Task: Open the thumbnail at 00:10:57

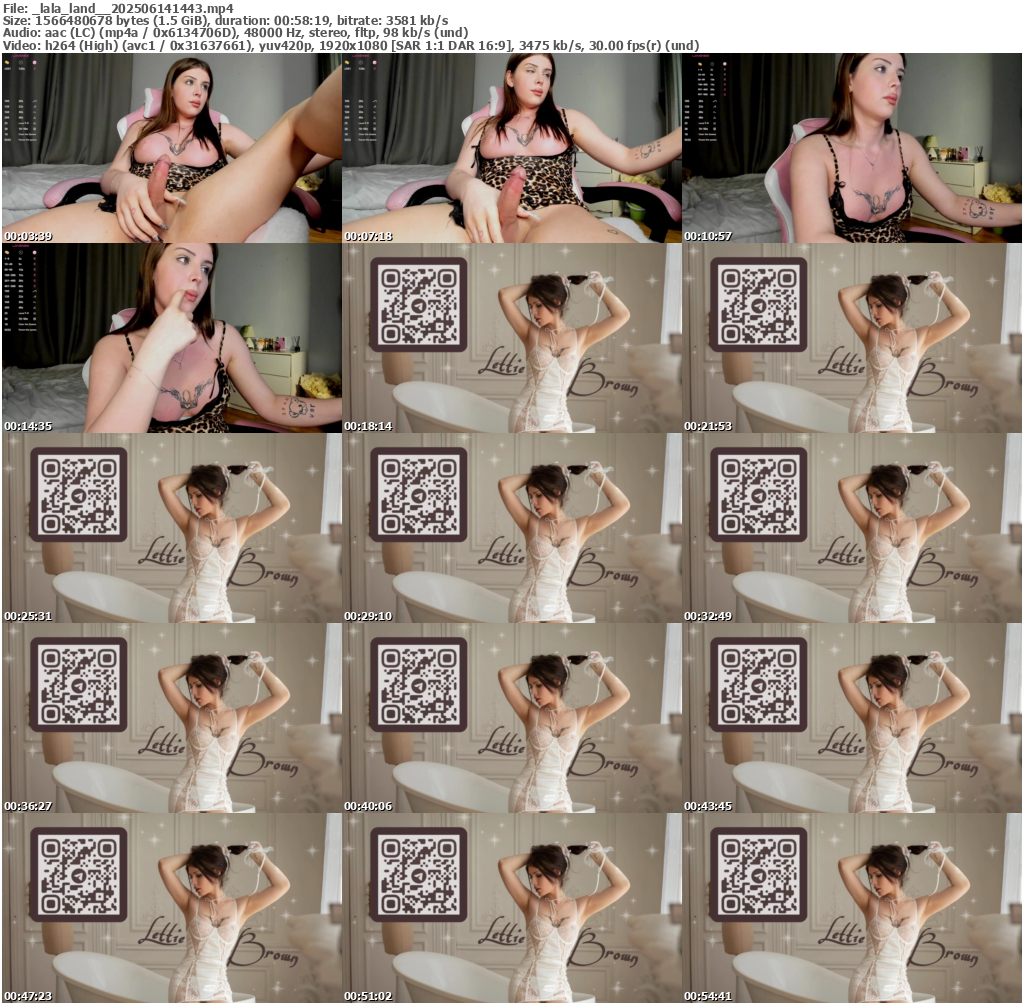Action: [852, 148]
